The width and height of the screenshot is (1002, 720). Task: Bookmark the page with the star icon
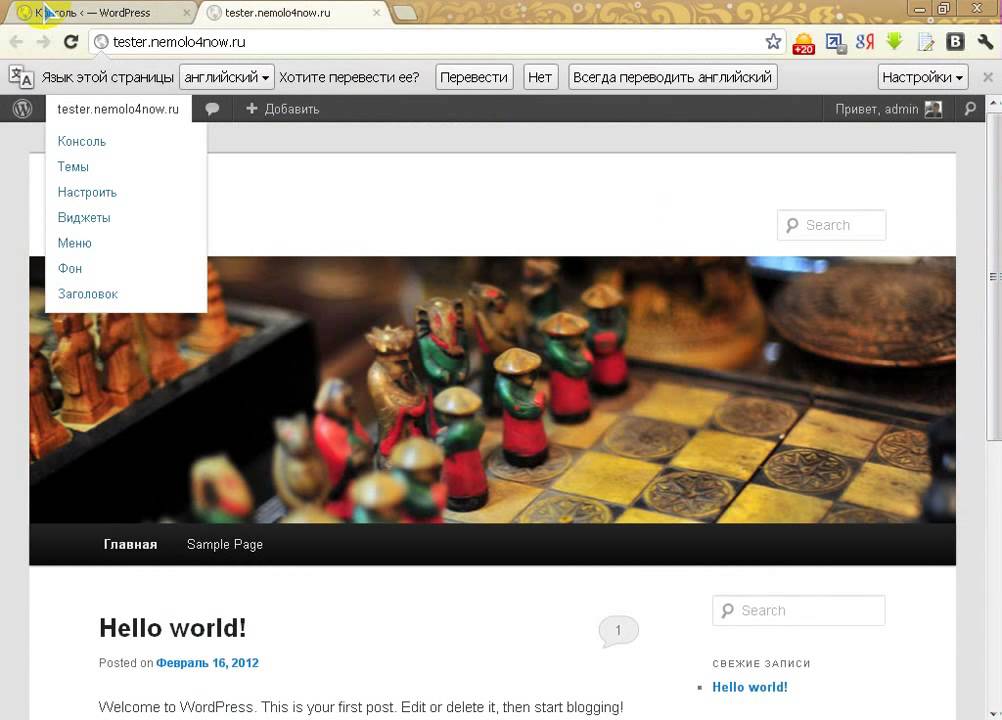point(773,42)
